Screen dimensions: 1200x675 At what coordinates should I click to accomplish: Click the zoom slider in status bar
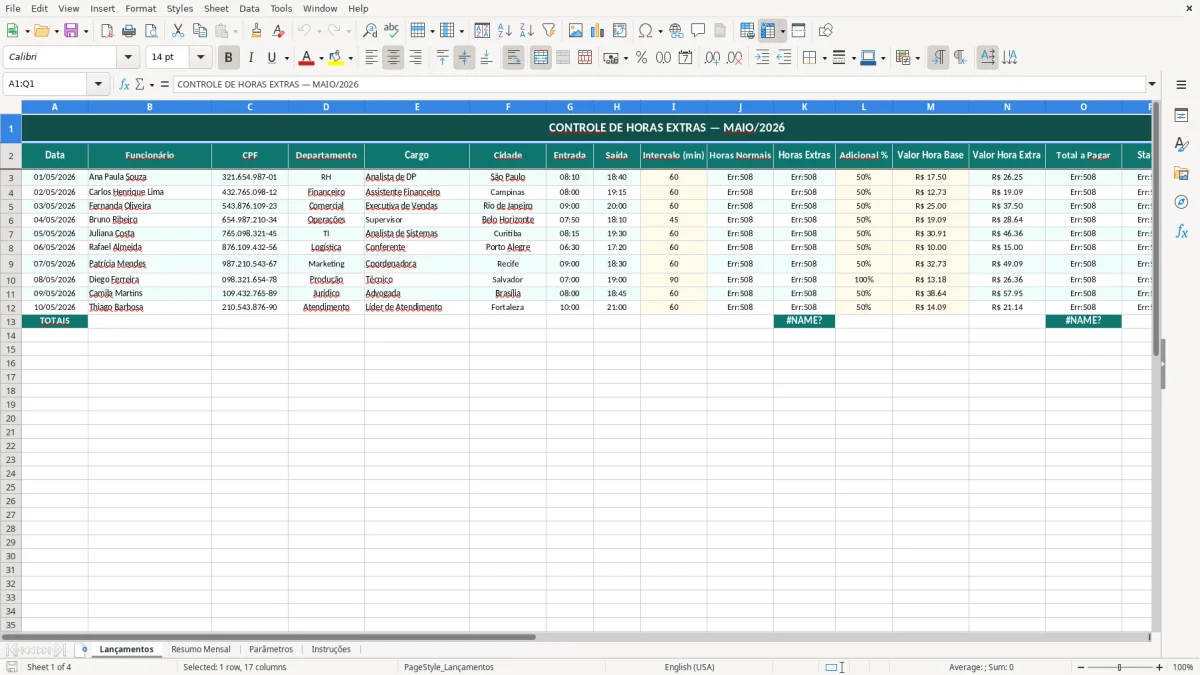[x=1120, y=667]
